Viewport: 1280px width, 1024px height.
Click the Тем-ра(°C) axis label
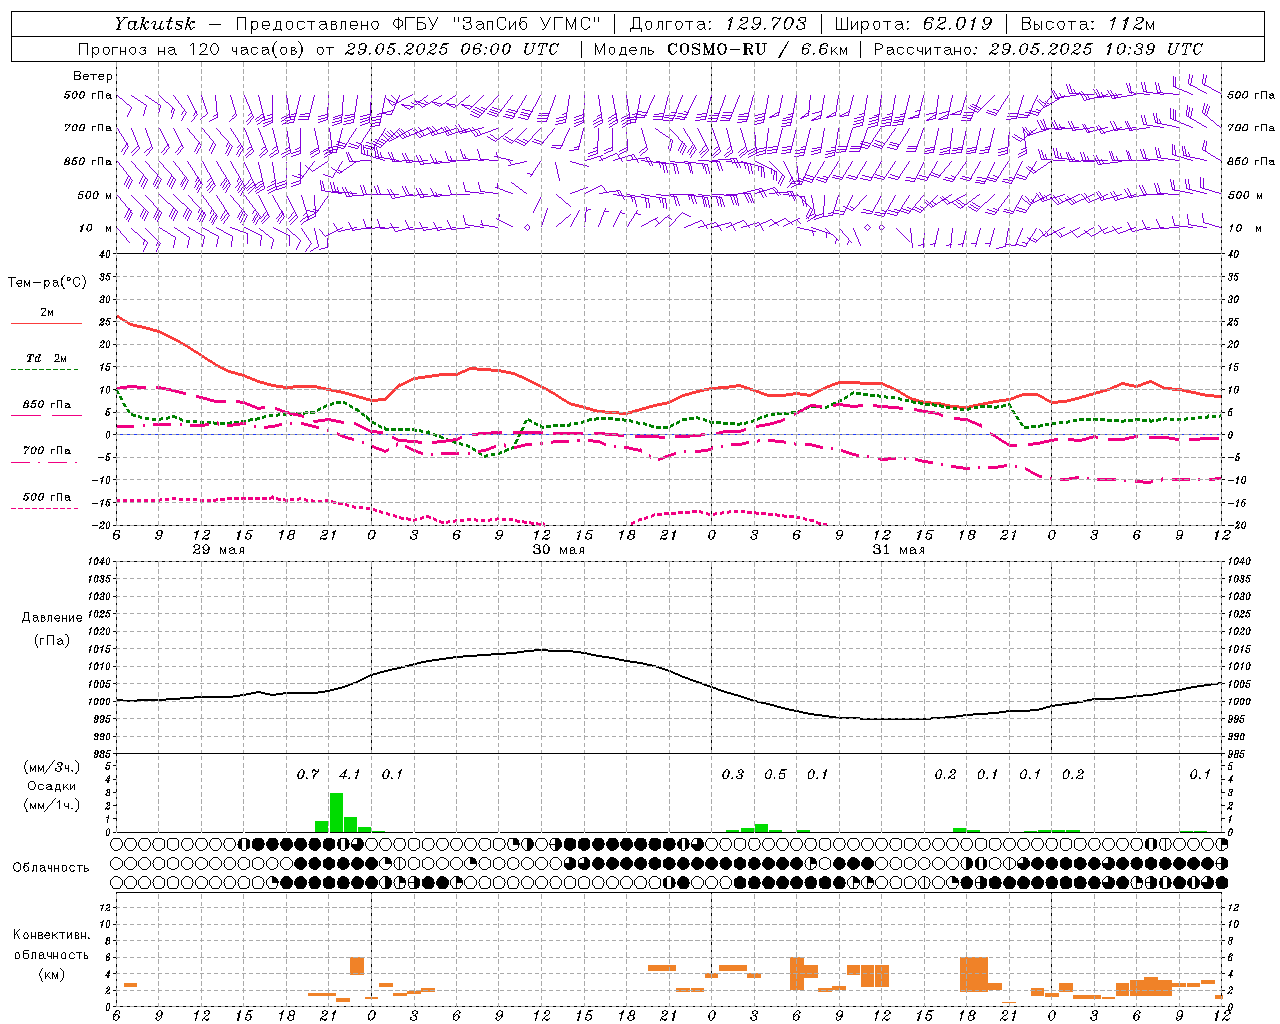tap(47, 283)
